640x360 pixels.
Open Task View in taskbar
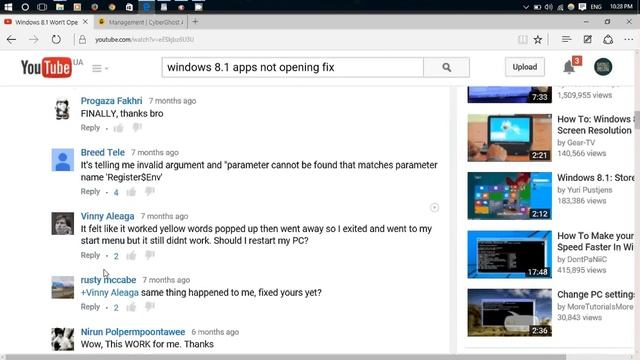[x=42, y=7]
